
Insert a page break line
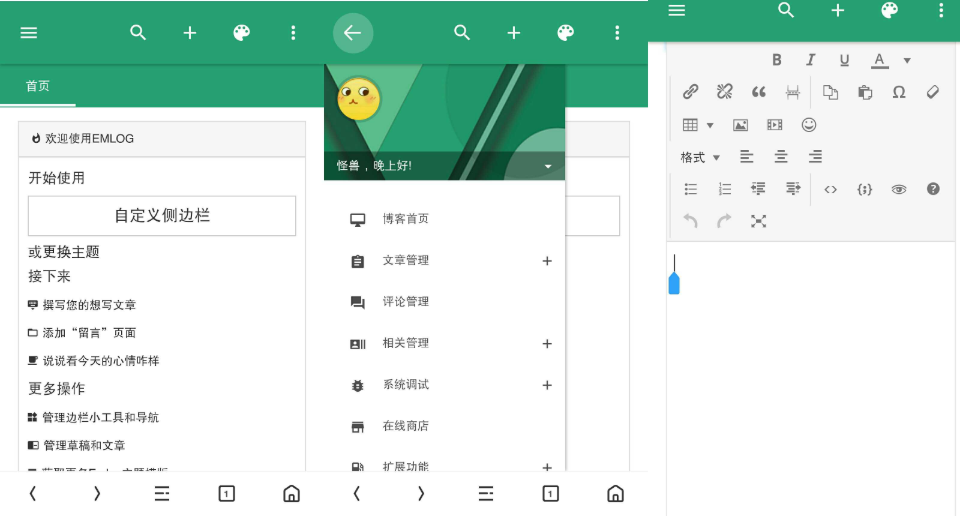(x=793, y=92)
